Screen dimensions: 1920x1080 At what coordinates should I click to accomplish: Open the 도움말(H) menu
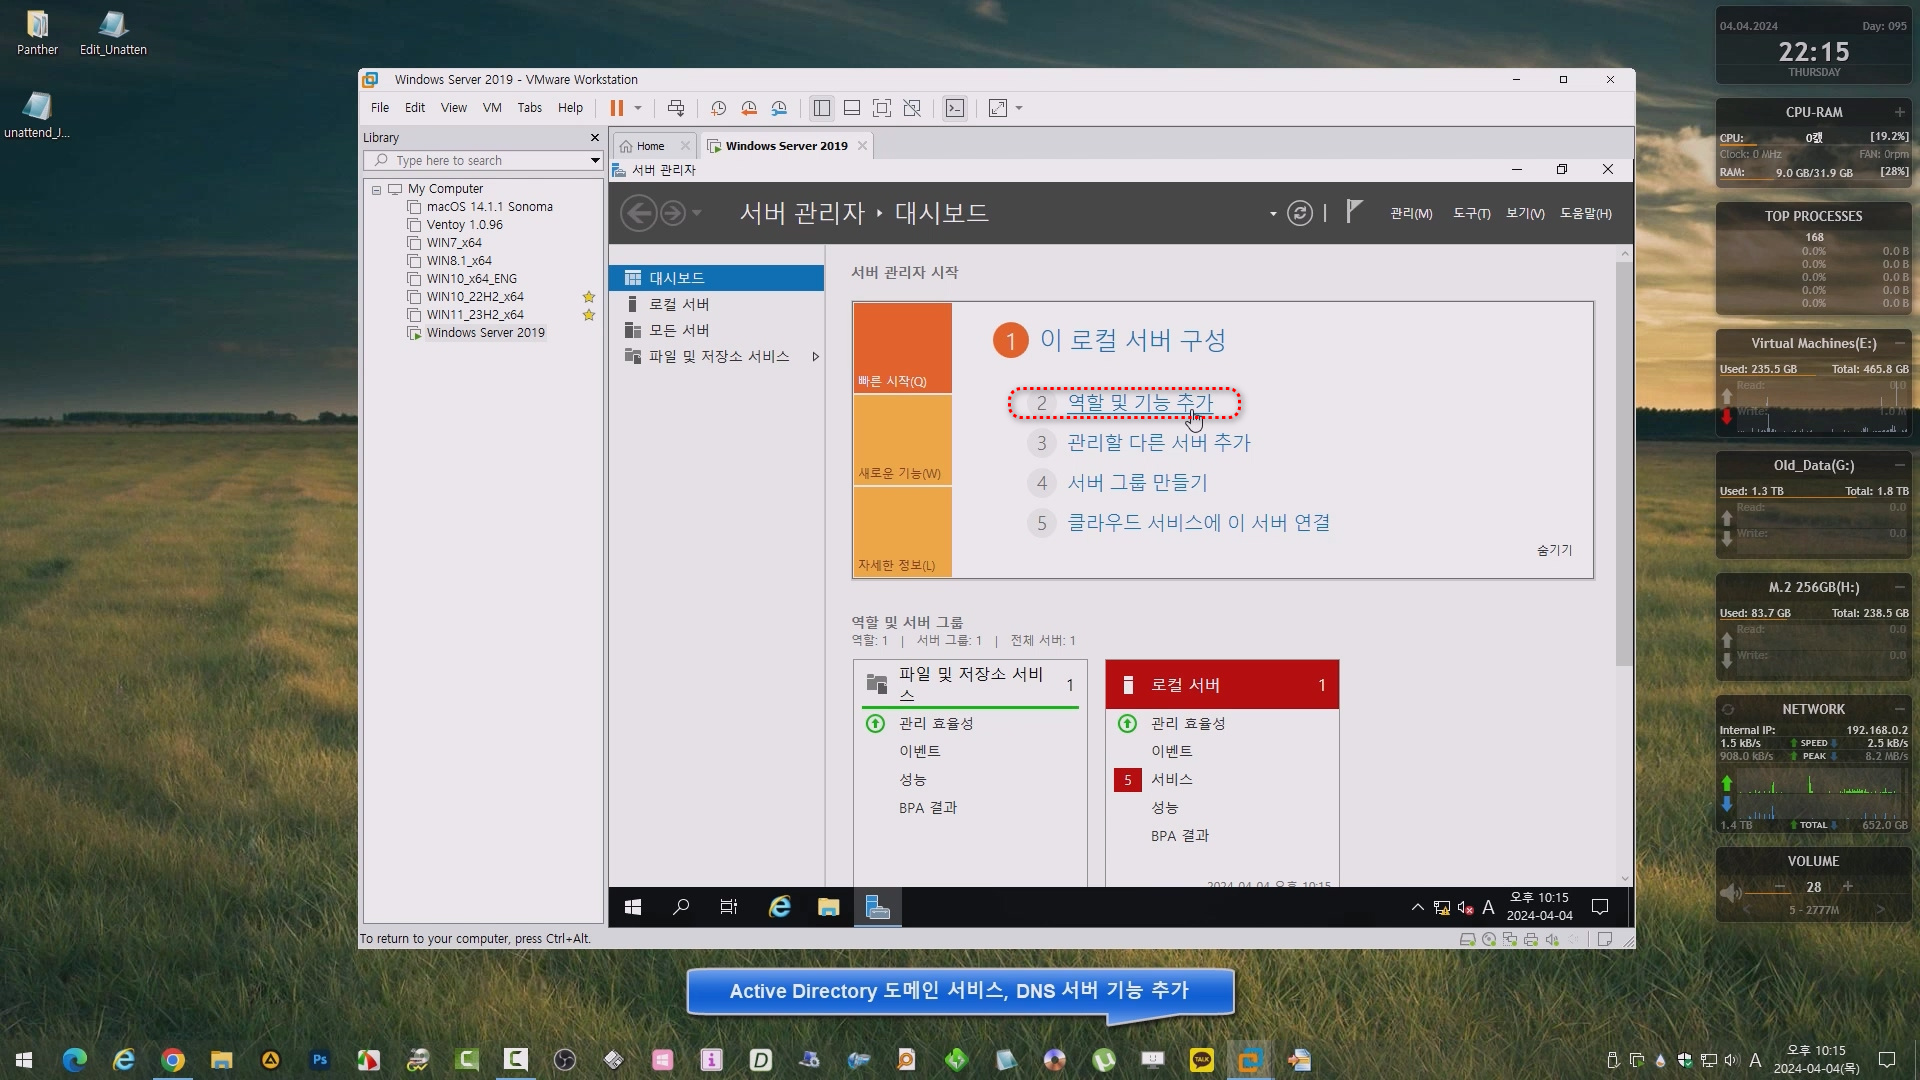point(1586,214)
